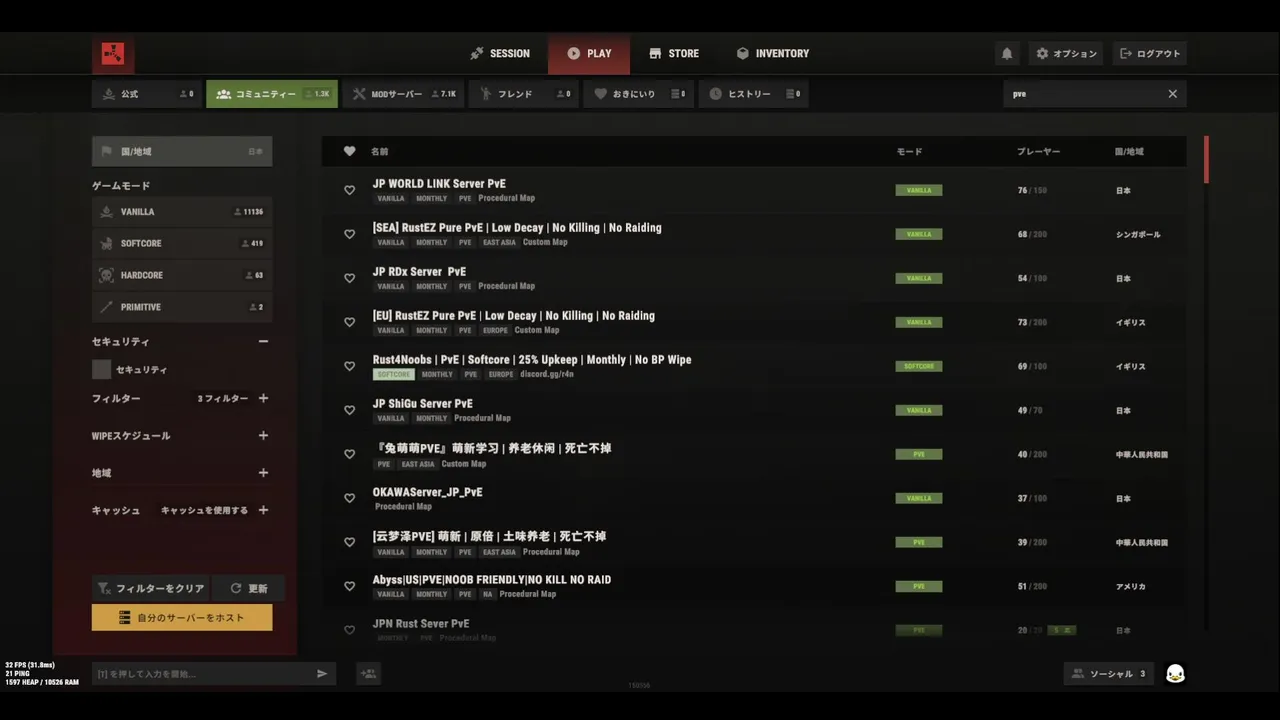
Task: Click the server list scrollbar
Action: coord(1206,160)
